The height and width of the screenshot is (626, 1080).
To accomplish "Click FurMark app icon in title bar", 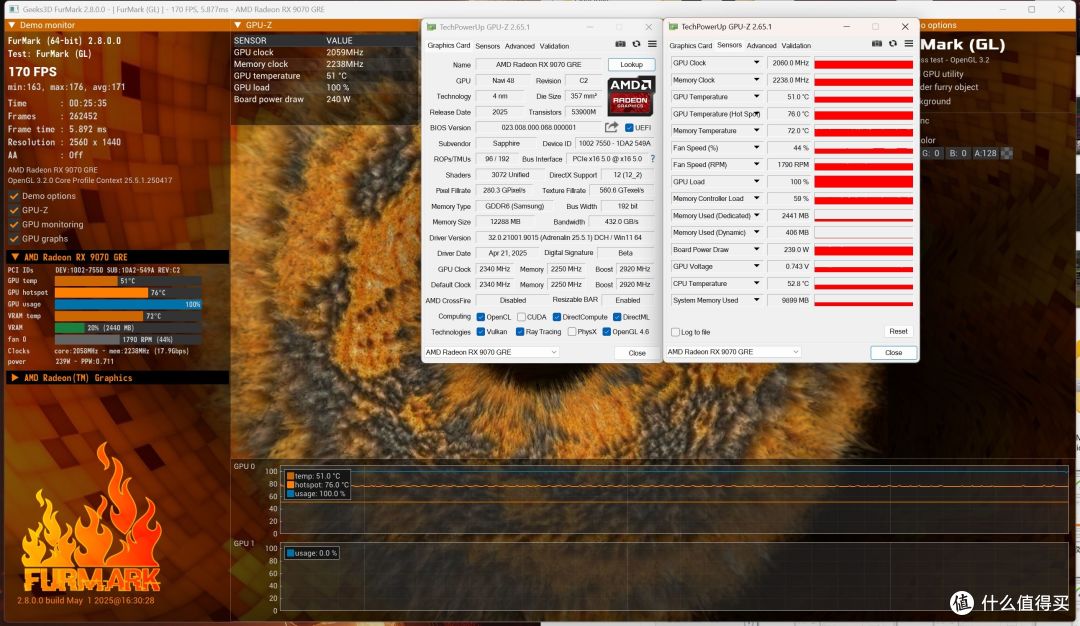I will point(13,9).
